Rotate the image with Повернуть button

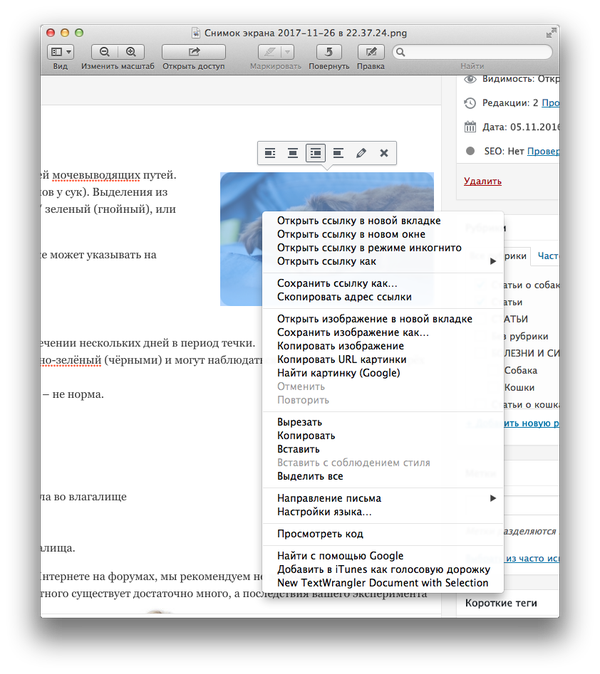point(329,52)
